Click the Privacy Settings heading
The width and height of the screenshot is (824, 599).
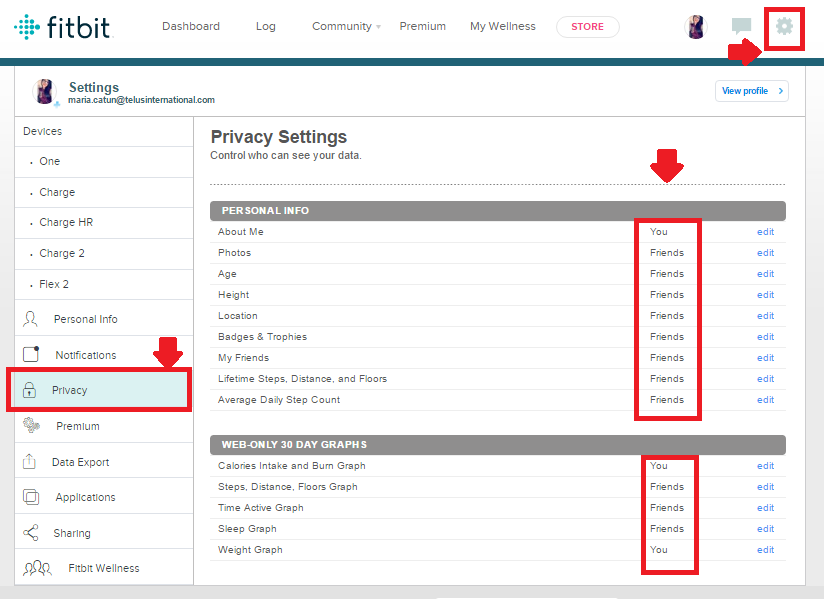tap(279, 137)
